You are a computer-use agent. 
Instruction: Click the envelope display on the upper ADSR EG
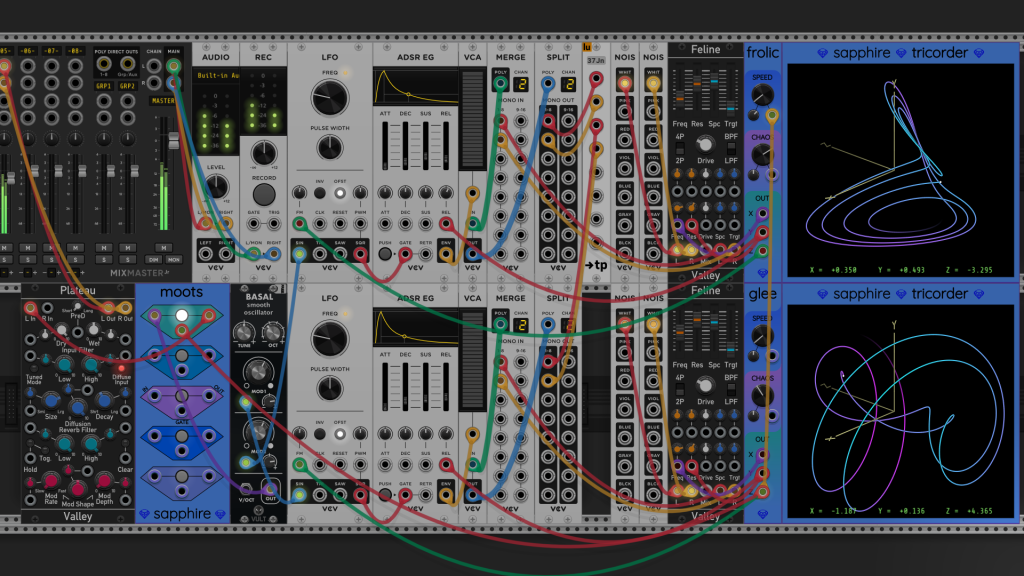point(415,87)
